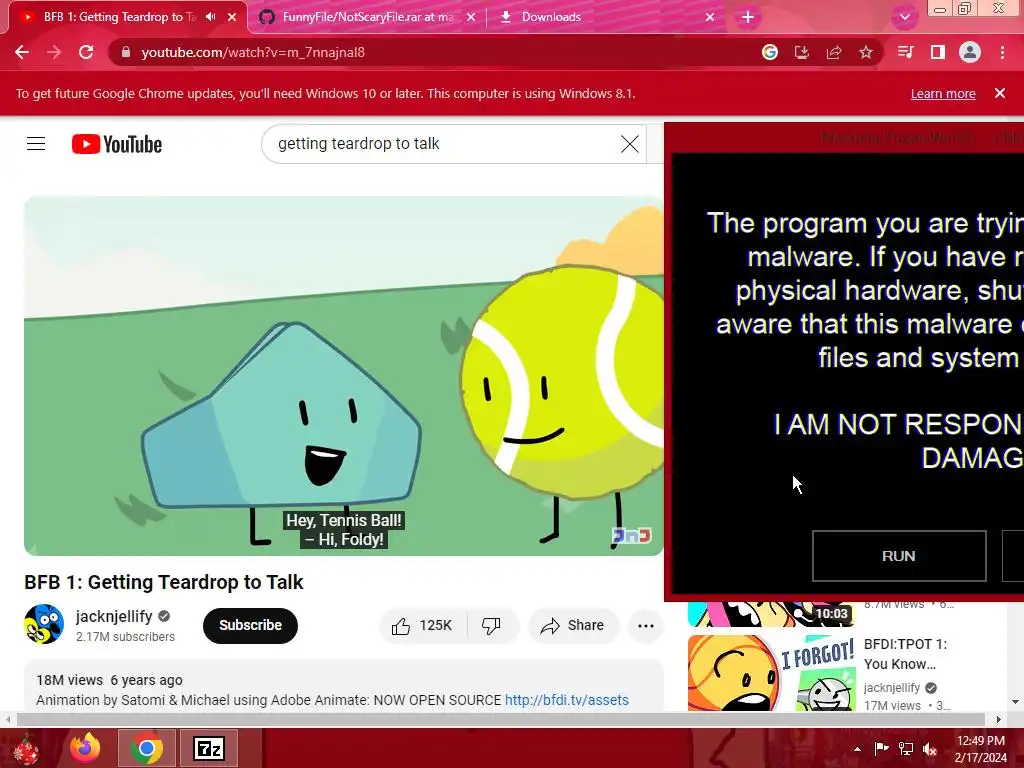The width and height of the screenshot is (1024, 768).
Task: Open the BFDI:TPOT 1 recommended video thumbnail
Action: 772,673
